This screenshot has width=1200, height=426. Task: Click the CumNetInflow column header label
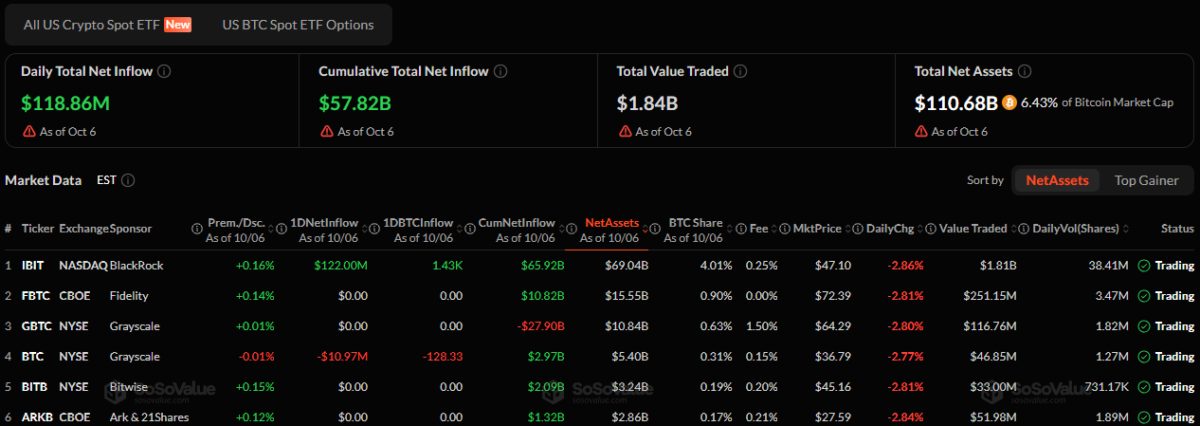point(517,223)
